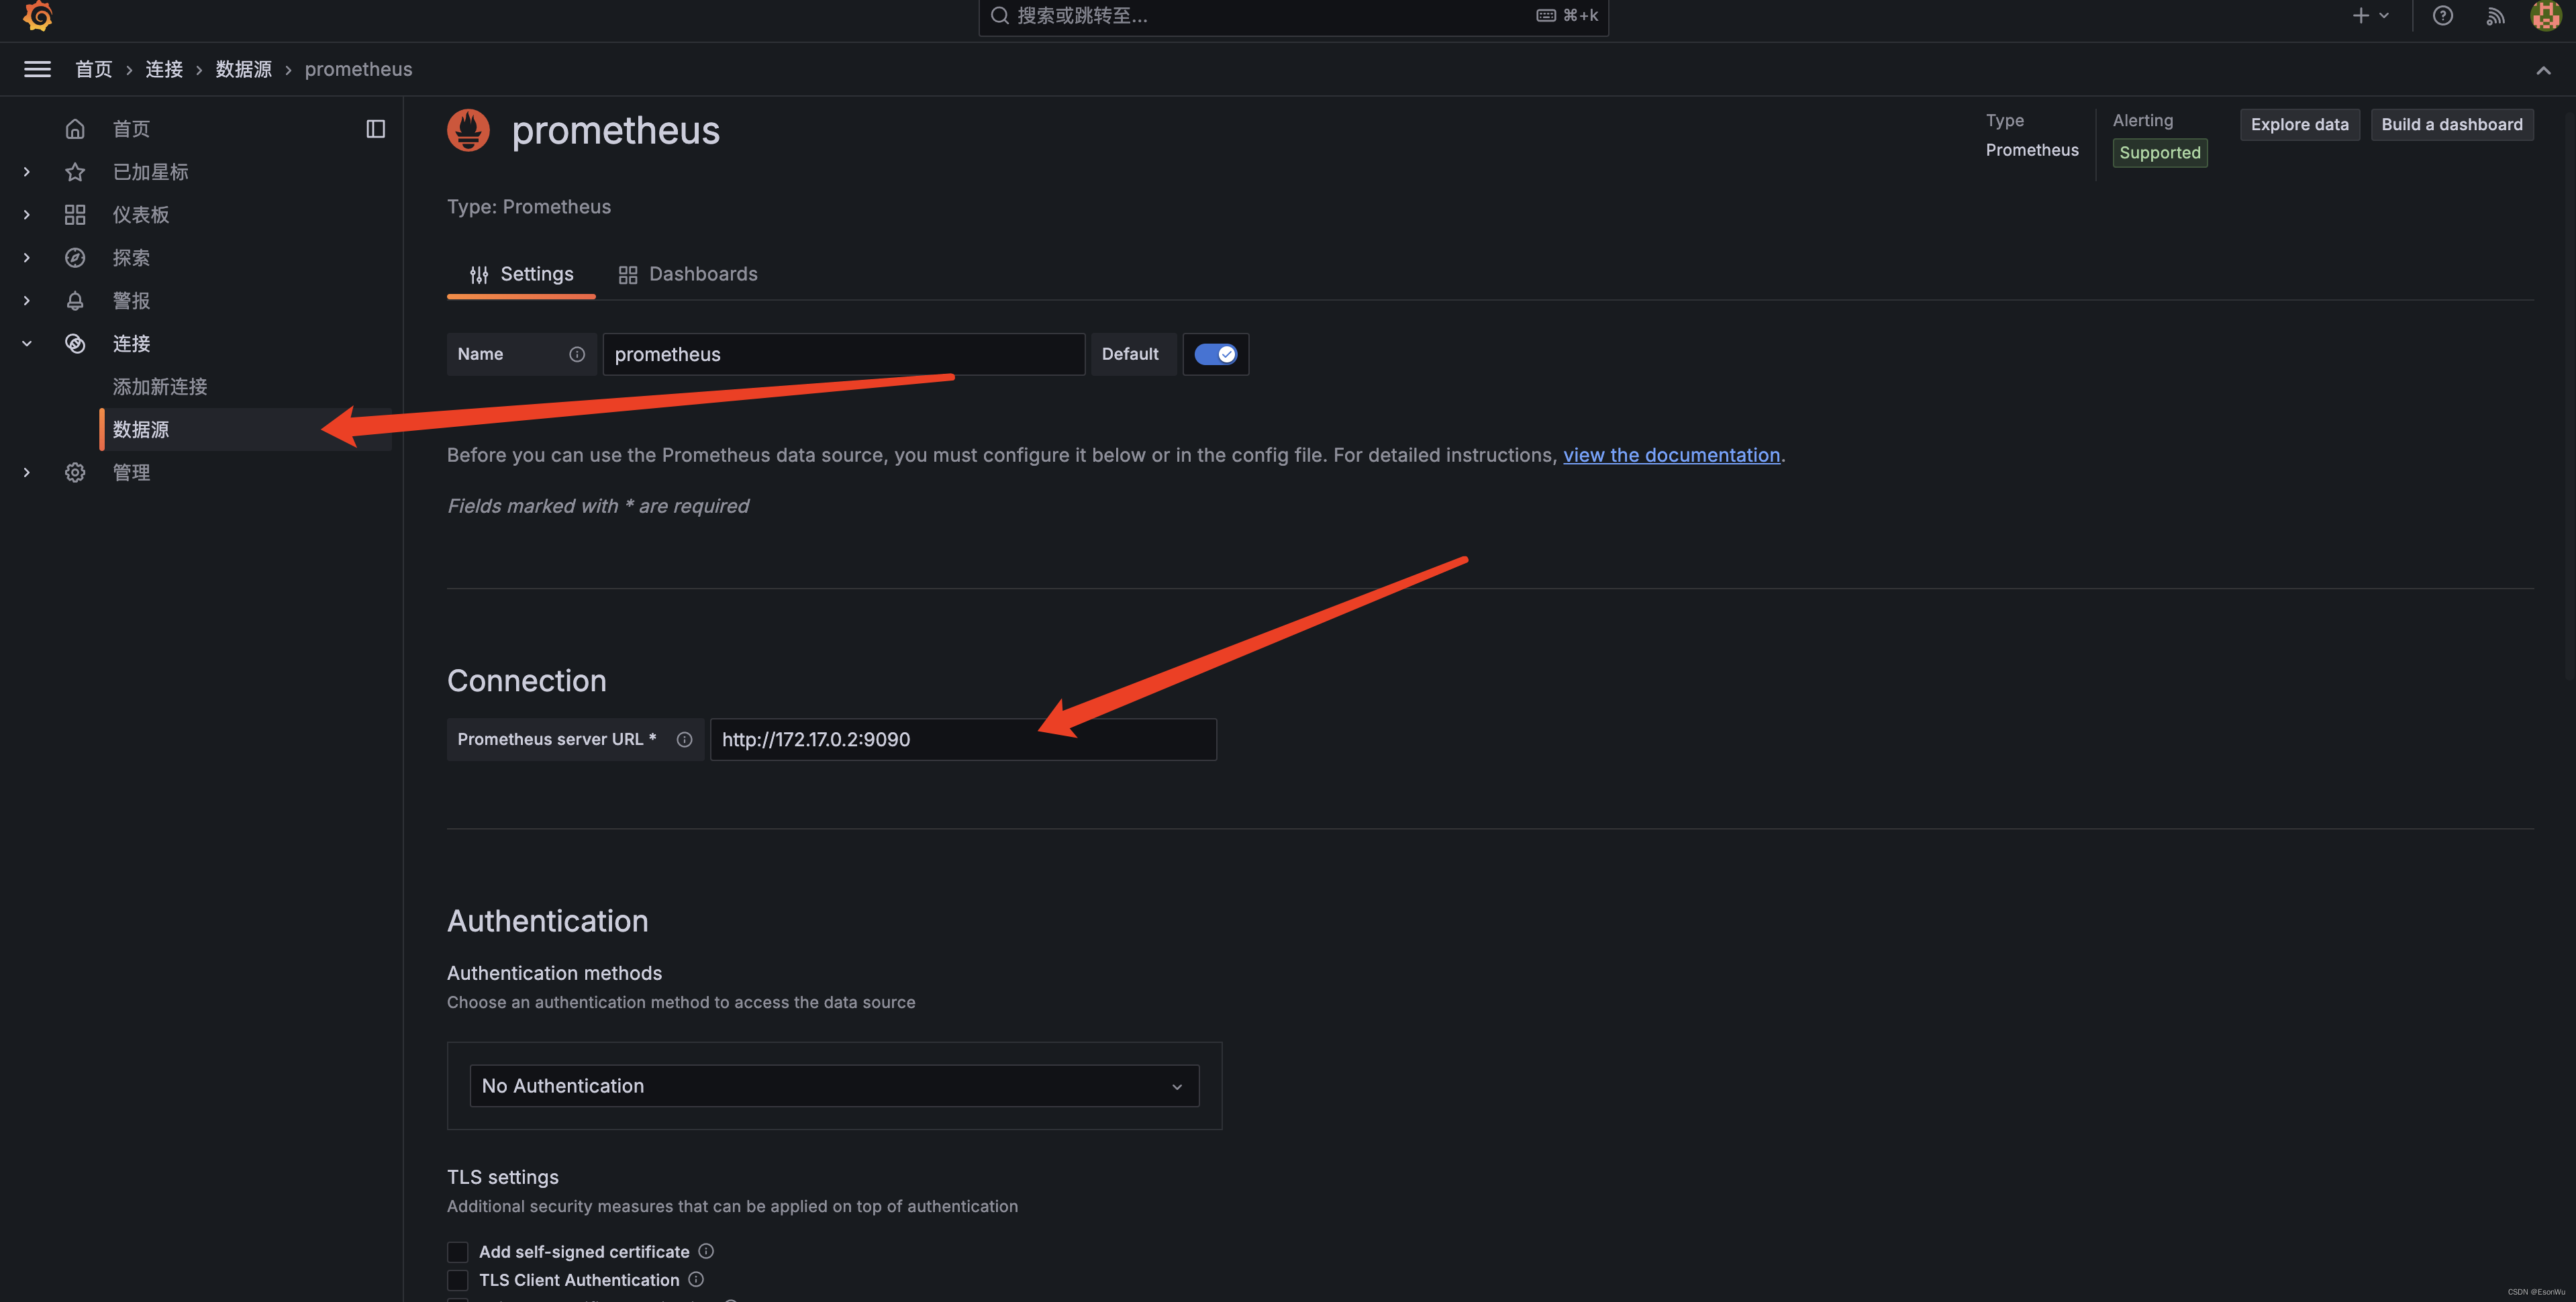Select 添加新连接 in the sidebar
Viewport: 2576px width, 1302px height.
click(160, 387)
